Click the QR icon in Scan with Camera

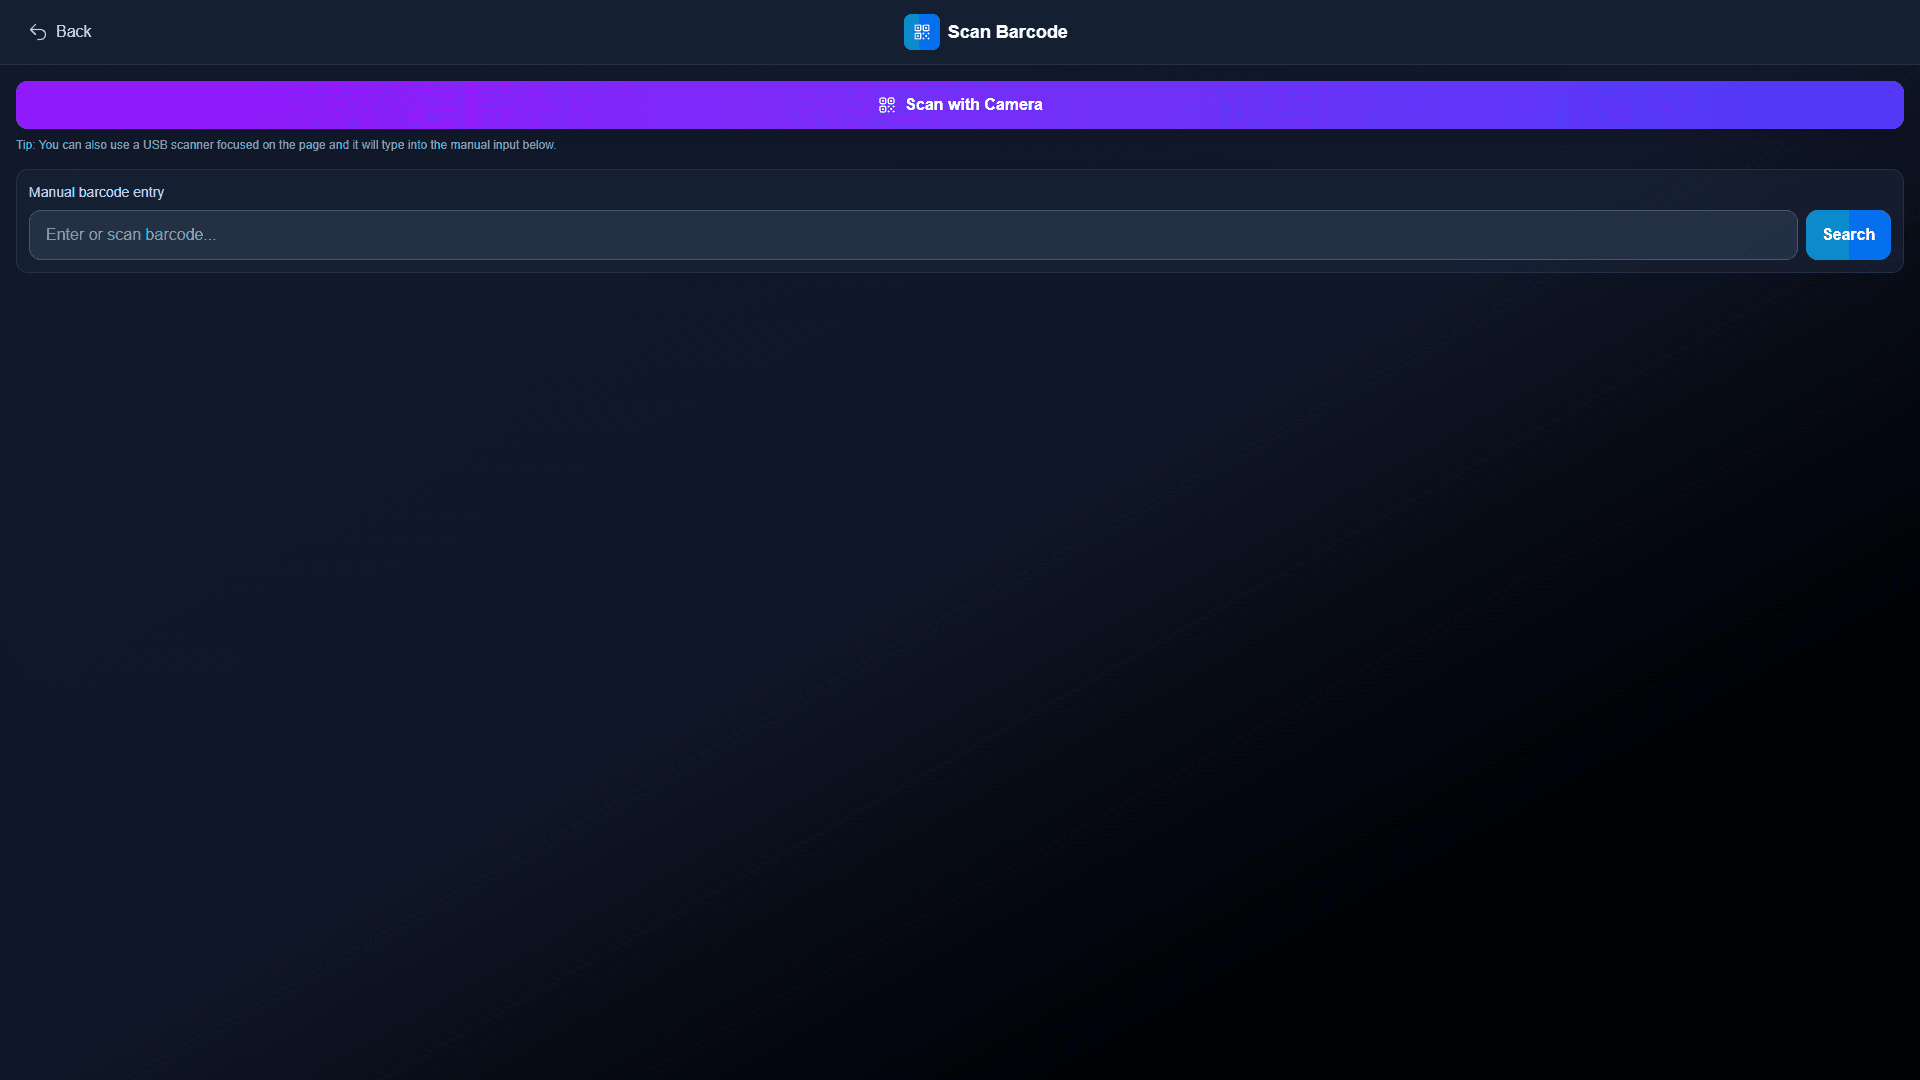(887, 105)
